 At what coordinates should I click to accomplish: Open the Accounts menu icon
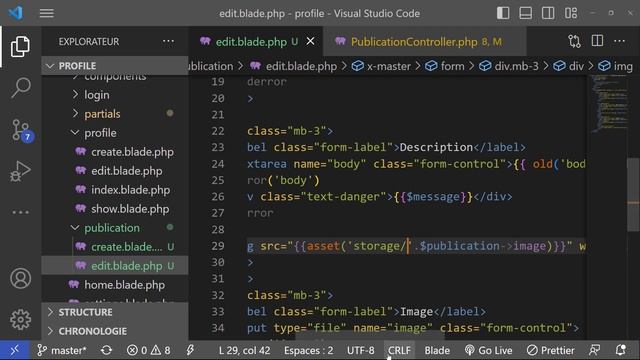(x=20, y=279)
